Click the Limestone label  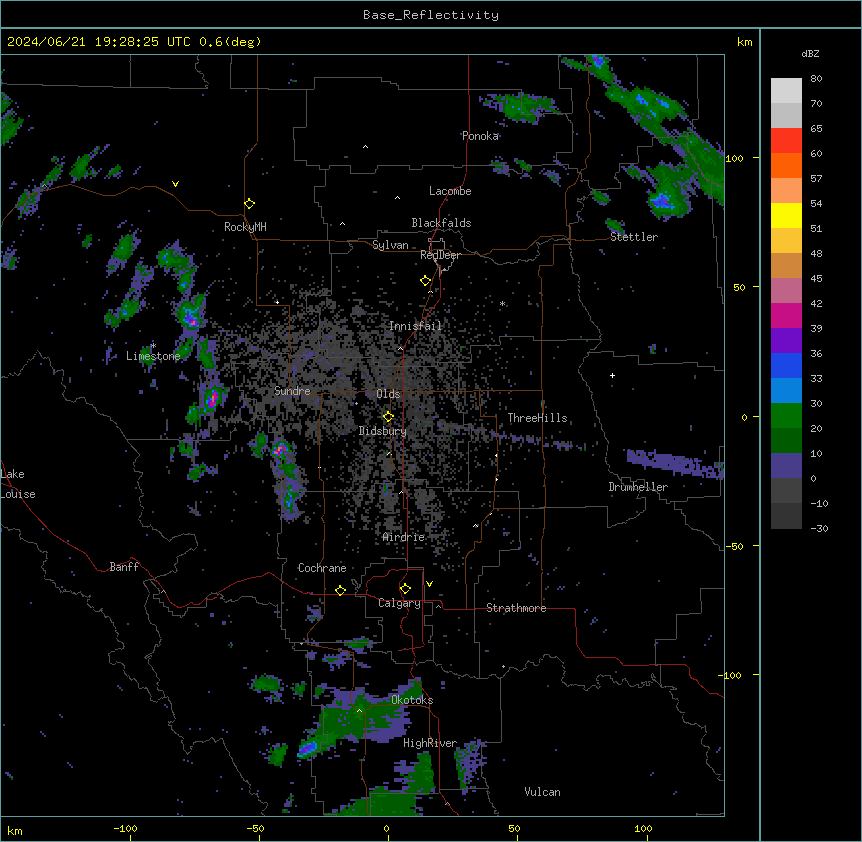point(153,356)
